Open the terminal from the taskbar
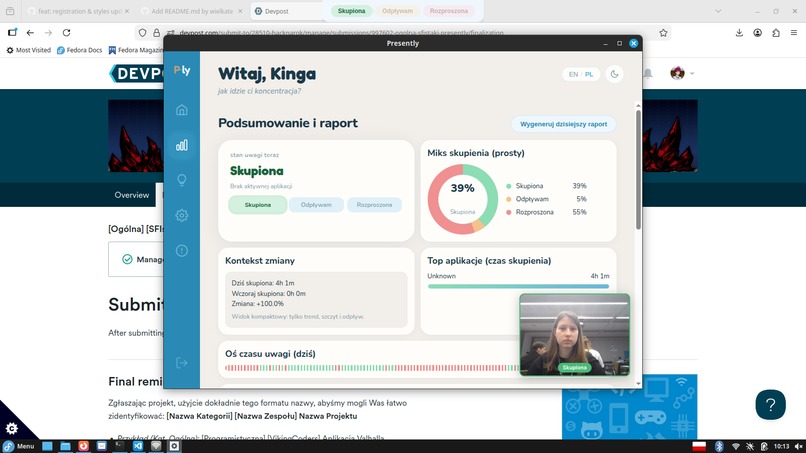This screenshot has width=806, height=453. pyautogui.click(x=119, y=446)
